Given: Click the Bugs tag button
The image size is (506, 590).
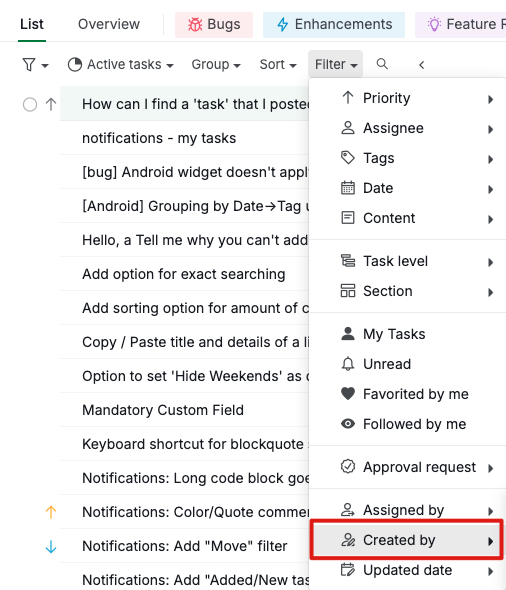Looking at the screenshot, I should click(x=214, y=24).
